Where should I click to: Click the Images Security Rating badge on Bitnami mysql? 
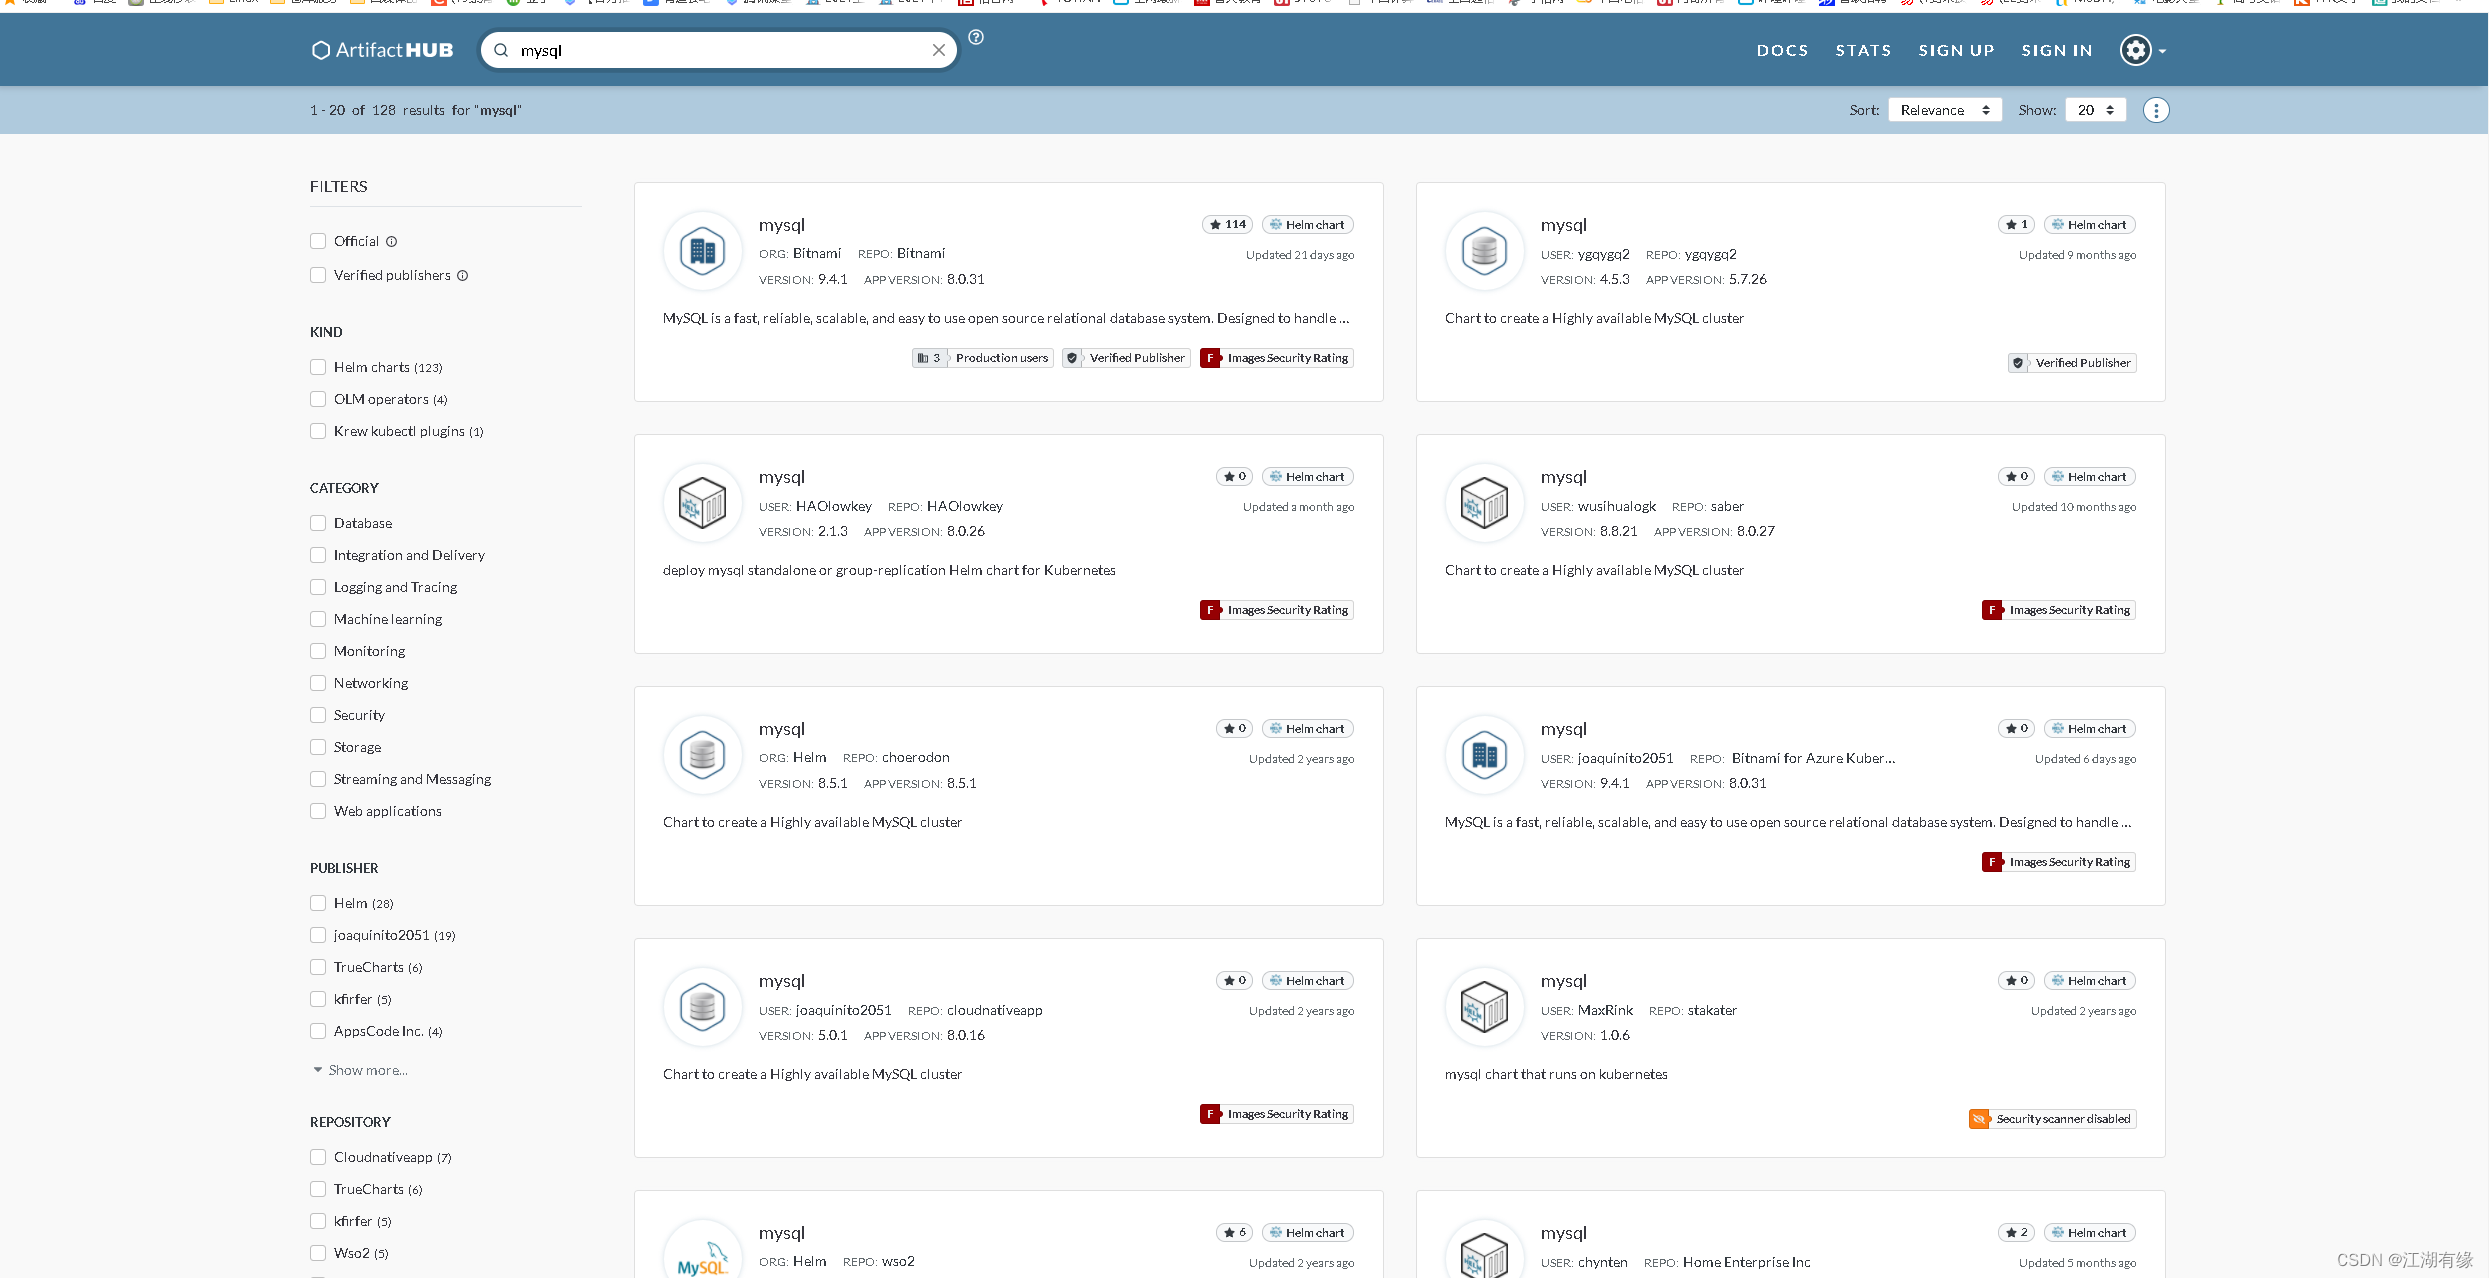[x=1277, y=358]
